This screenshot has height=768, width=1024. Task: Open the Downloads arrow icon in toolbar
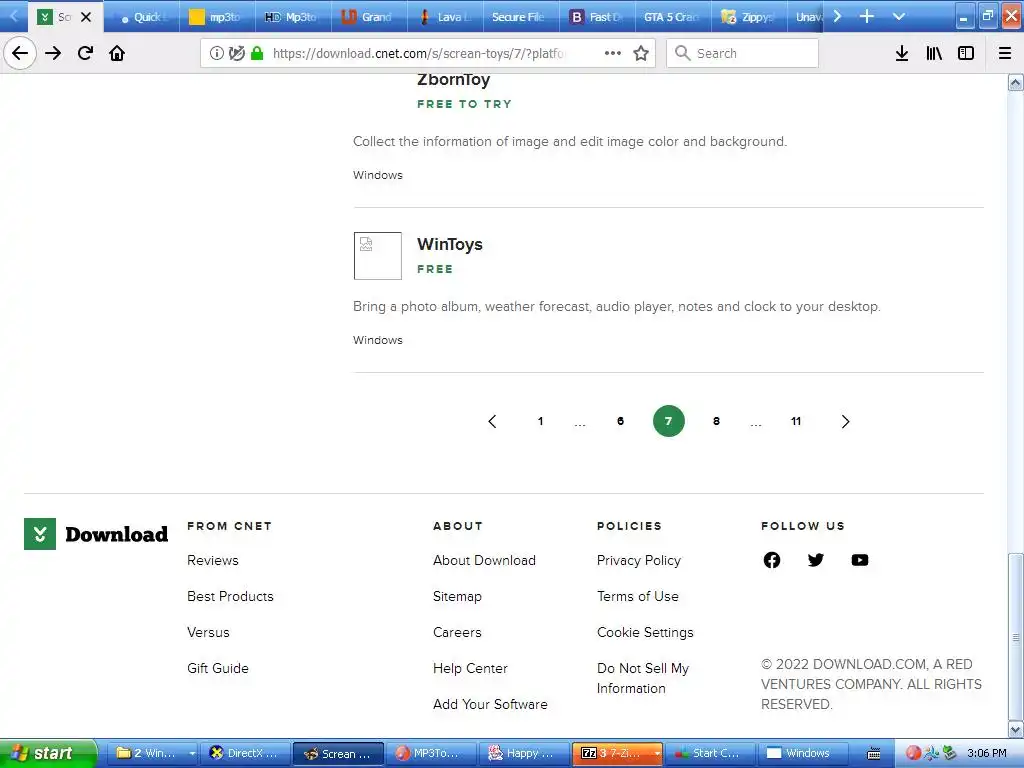(x=902, y=54)
